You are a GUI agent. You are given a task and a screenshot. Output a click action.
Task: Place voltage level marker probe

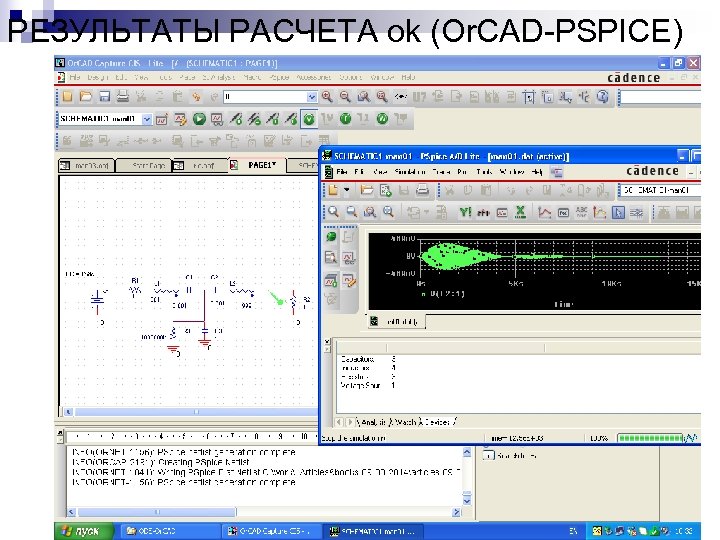point(236,119)
